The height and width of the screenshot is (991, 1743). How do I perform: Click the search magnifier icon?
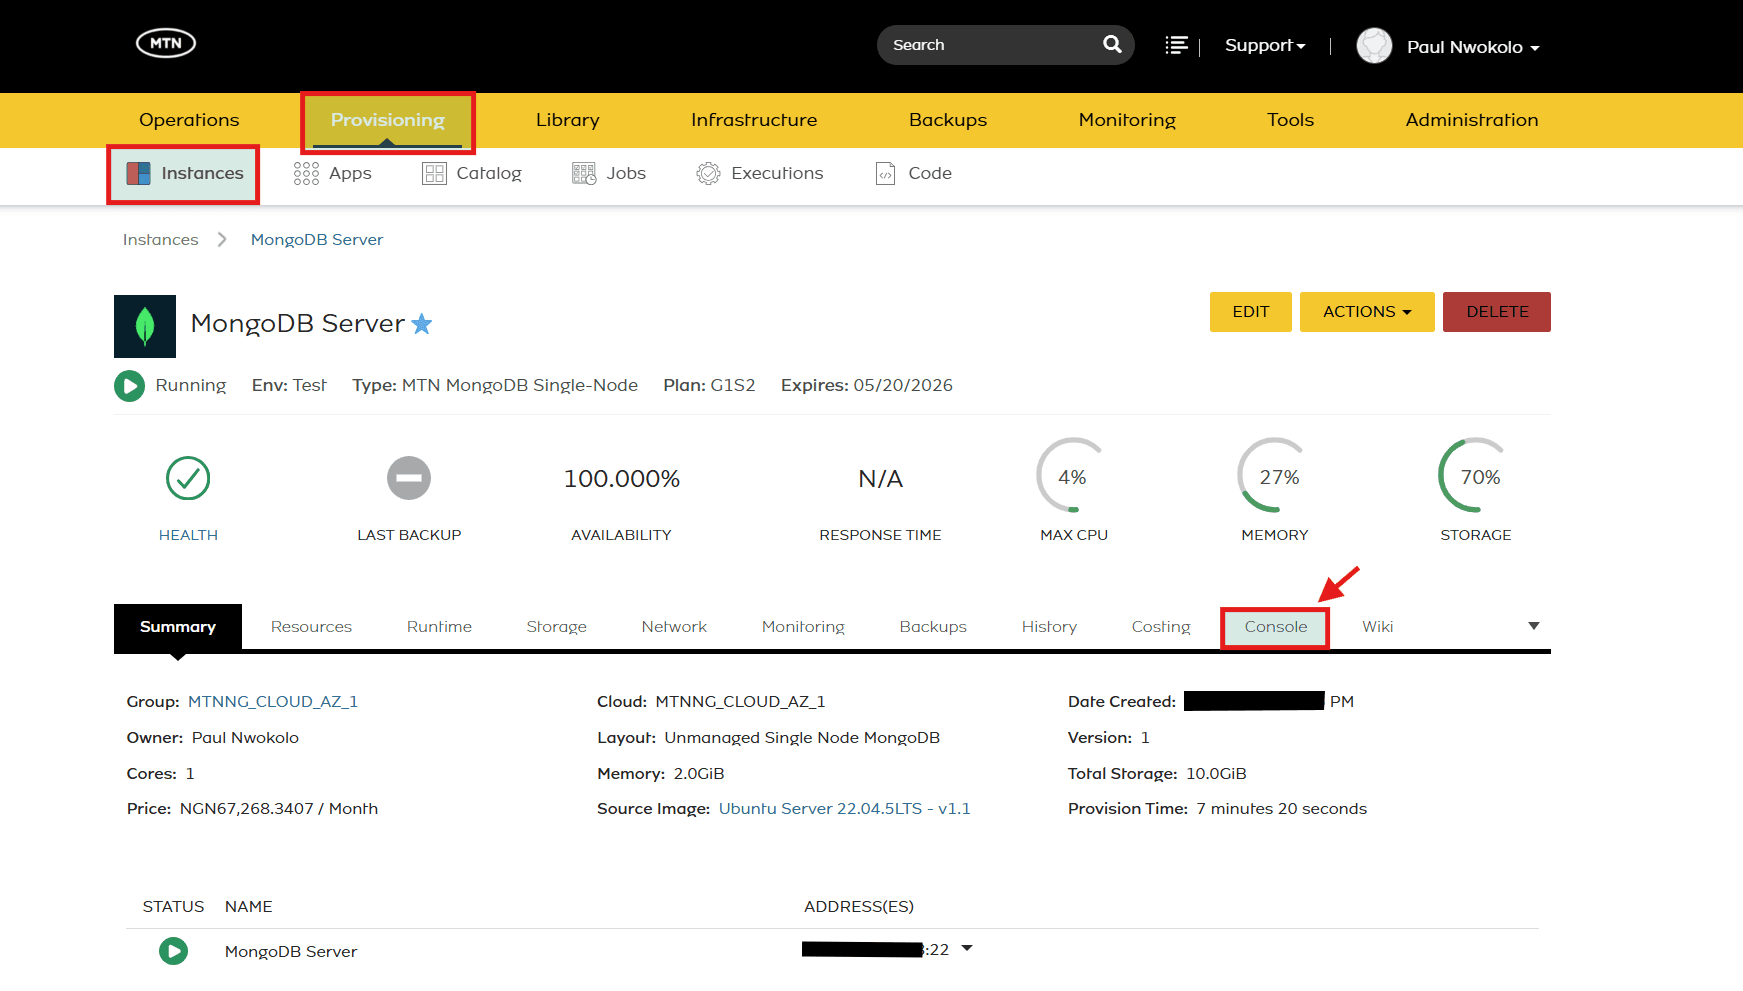pyautogui.click(x=1112, y=44)
